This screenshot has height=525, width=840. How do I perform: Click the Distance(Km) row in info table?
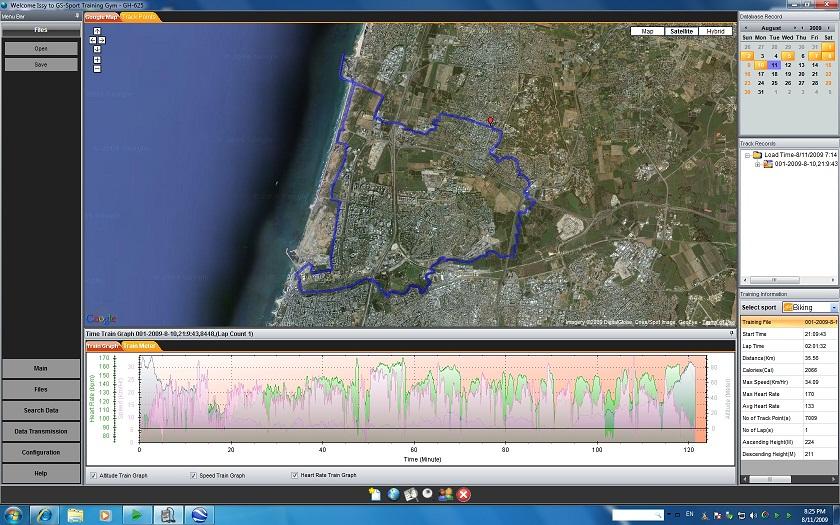(x=789, y=358)
